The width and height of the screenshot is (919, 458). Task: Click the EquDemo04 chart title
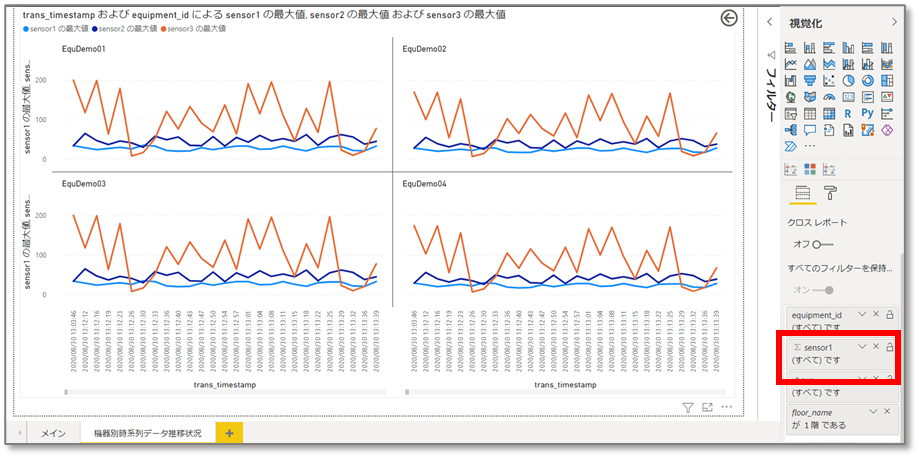point(424,184)
